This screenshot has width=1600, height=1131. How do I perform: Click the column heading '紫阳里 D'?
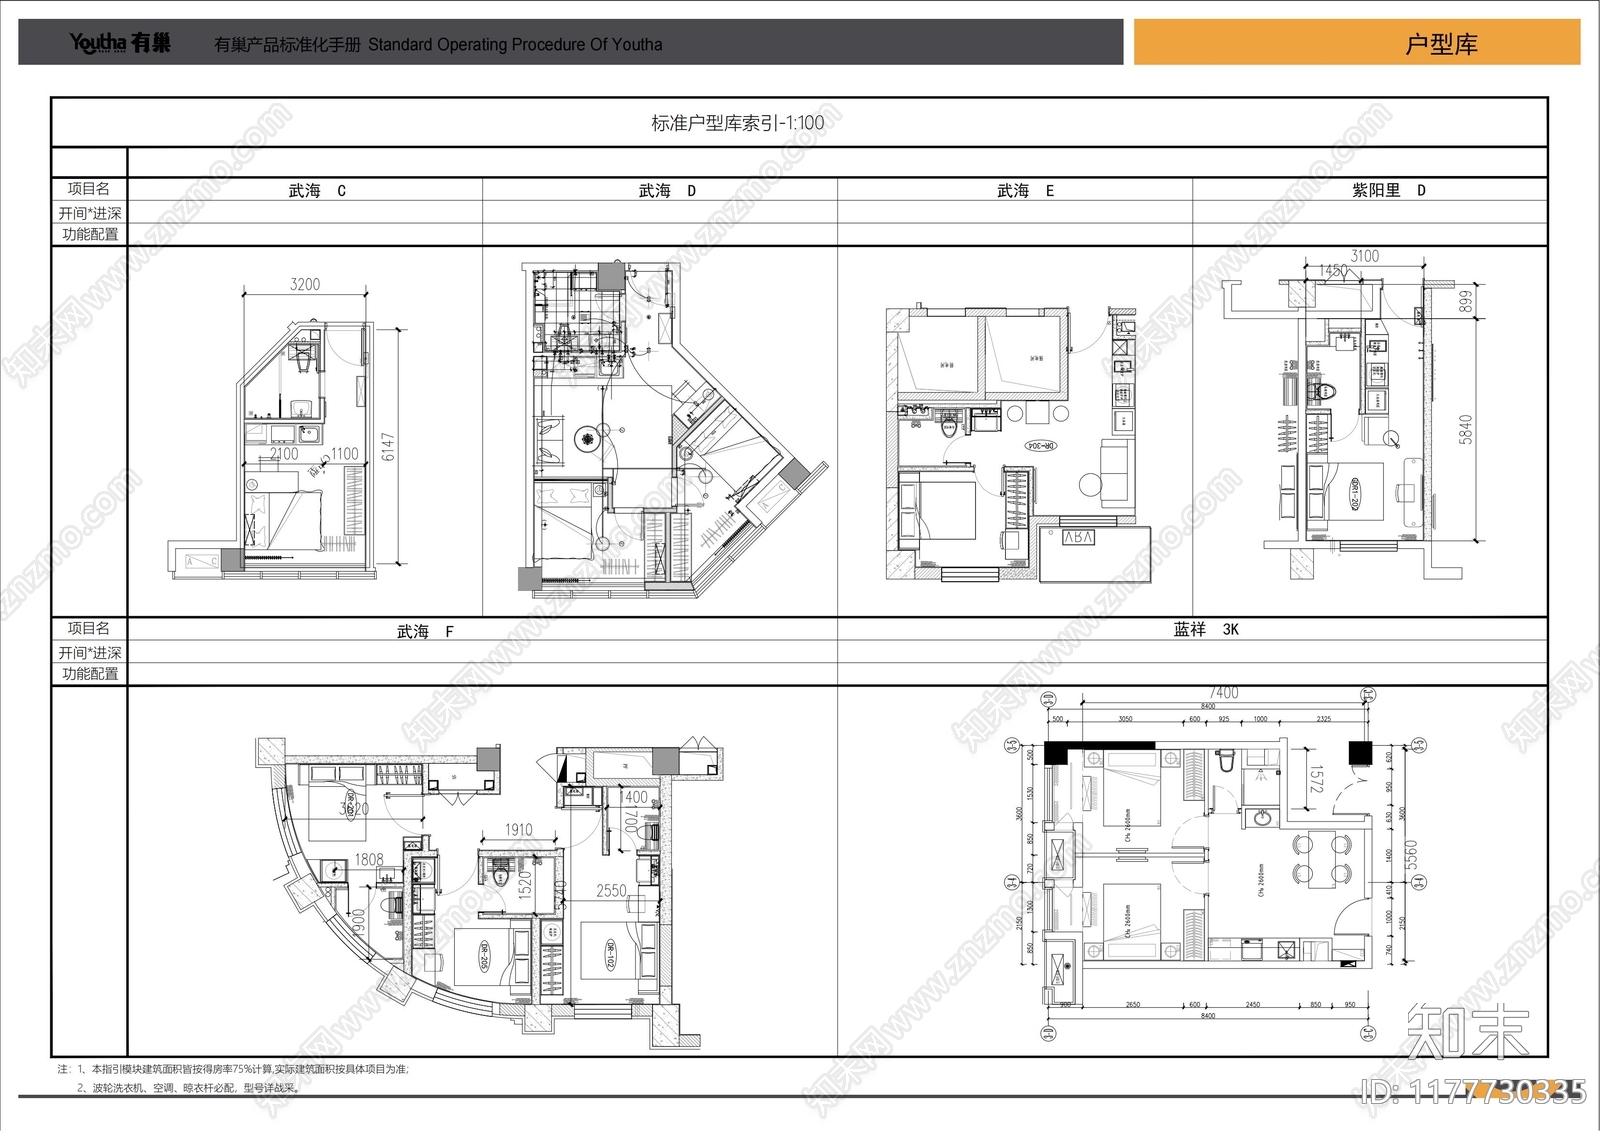(x=1389, y=190)
